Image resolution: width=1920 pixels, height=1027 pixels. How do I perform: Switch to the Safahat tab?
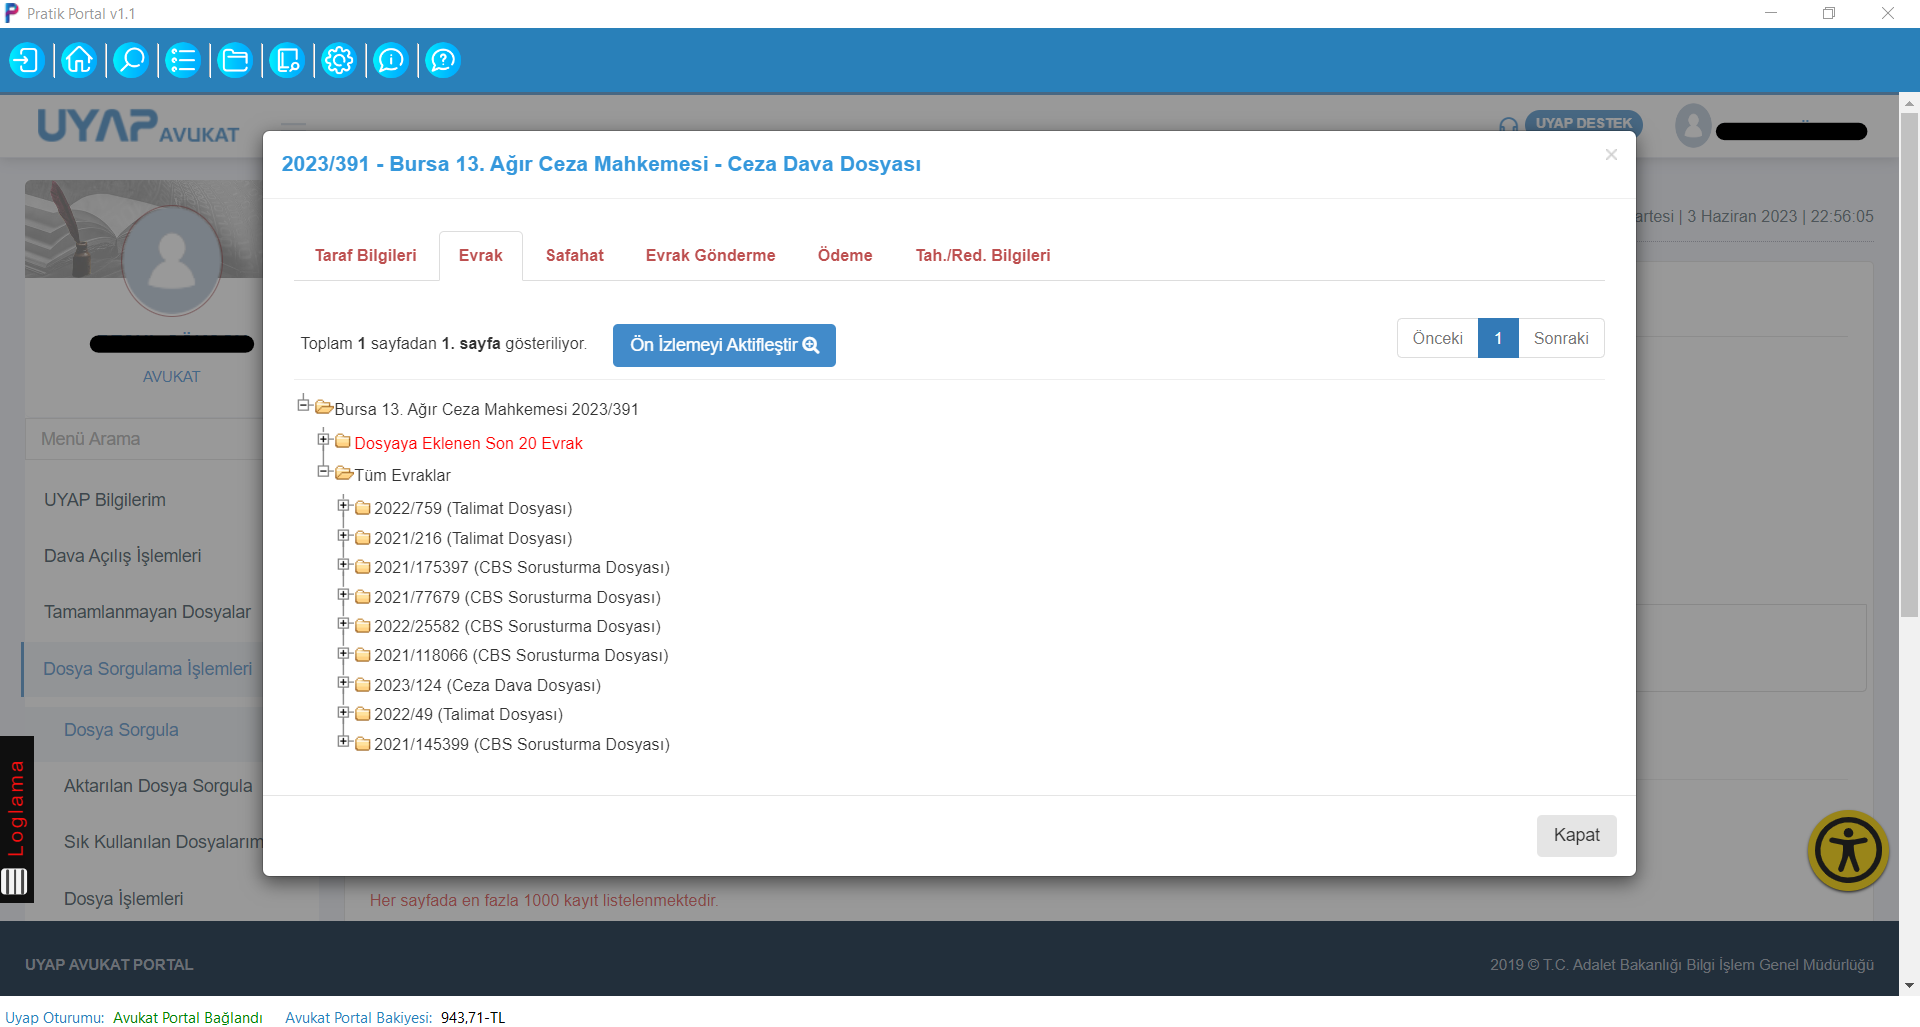574,256
